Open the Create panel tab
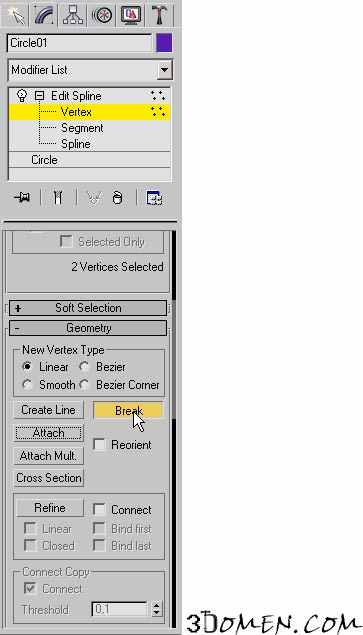The image size is (363, 635). click(x=15, y=15)
